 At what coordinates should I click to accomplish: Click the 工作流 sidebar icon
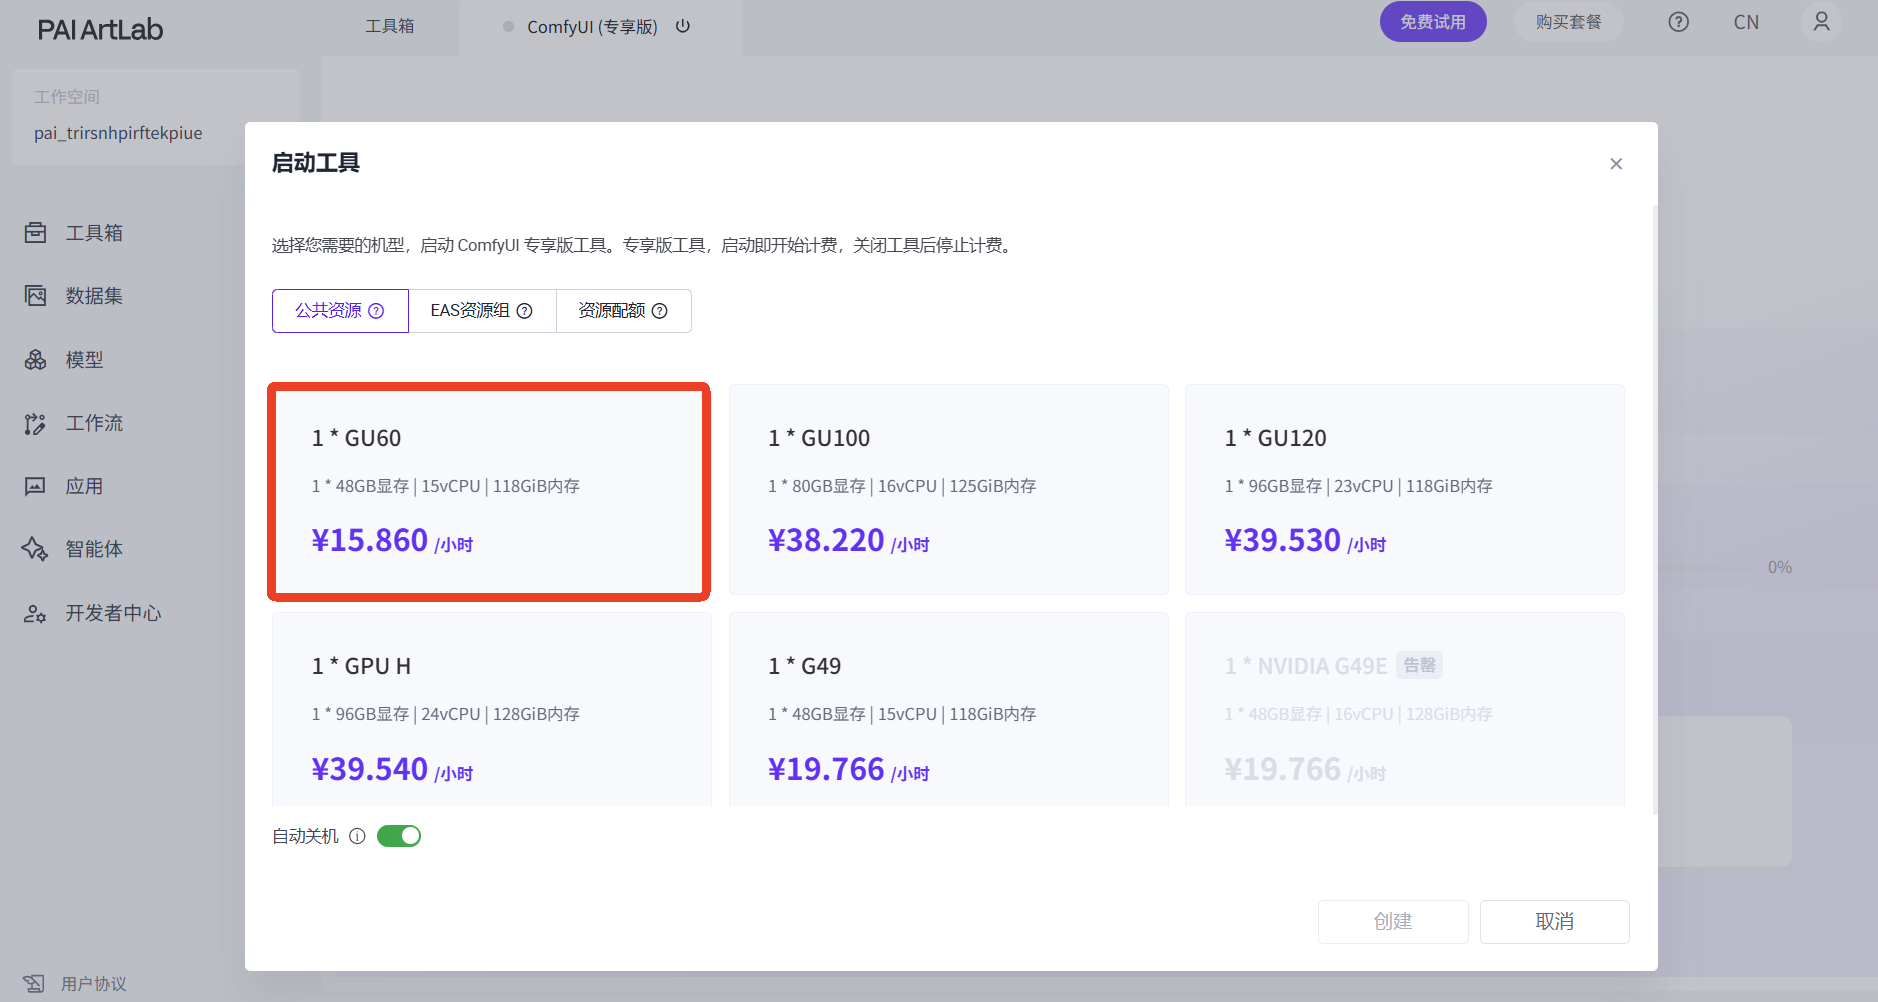[36, 424]
